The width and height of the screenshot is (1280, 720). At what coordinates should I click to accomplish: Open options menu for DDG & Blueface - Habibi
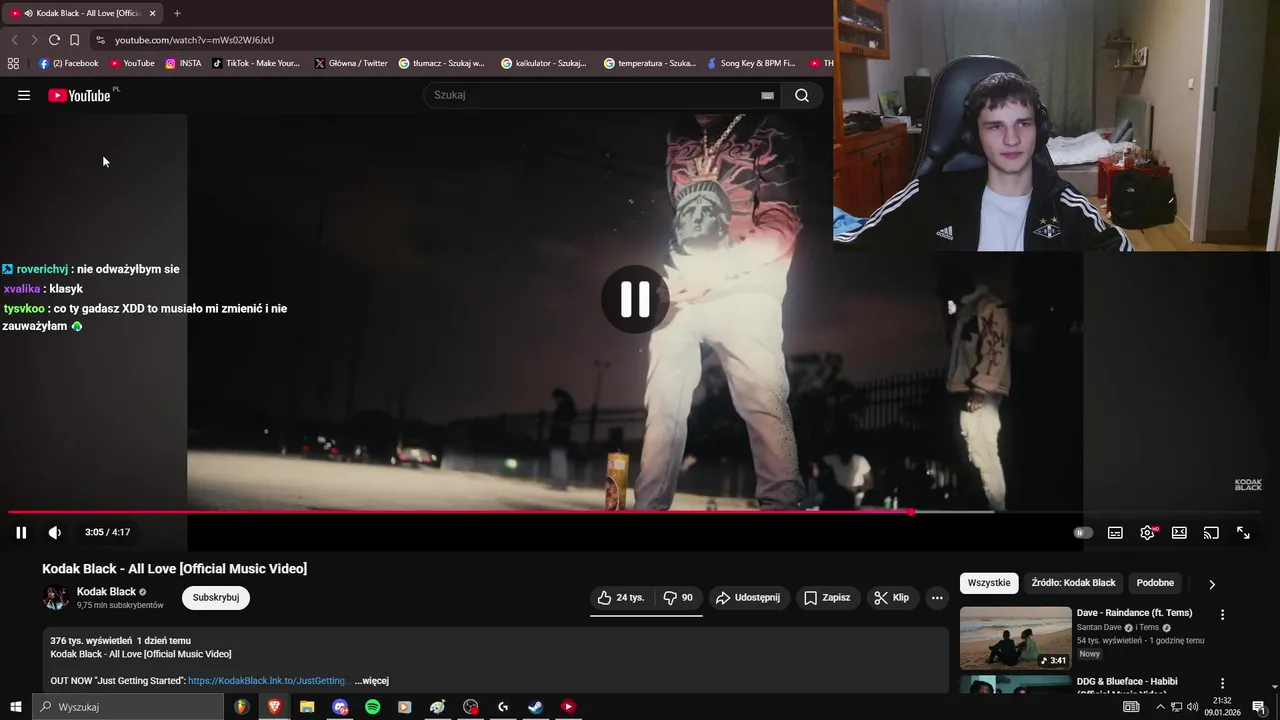[1222, 684]
